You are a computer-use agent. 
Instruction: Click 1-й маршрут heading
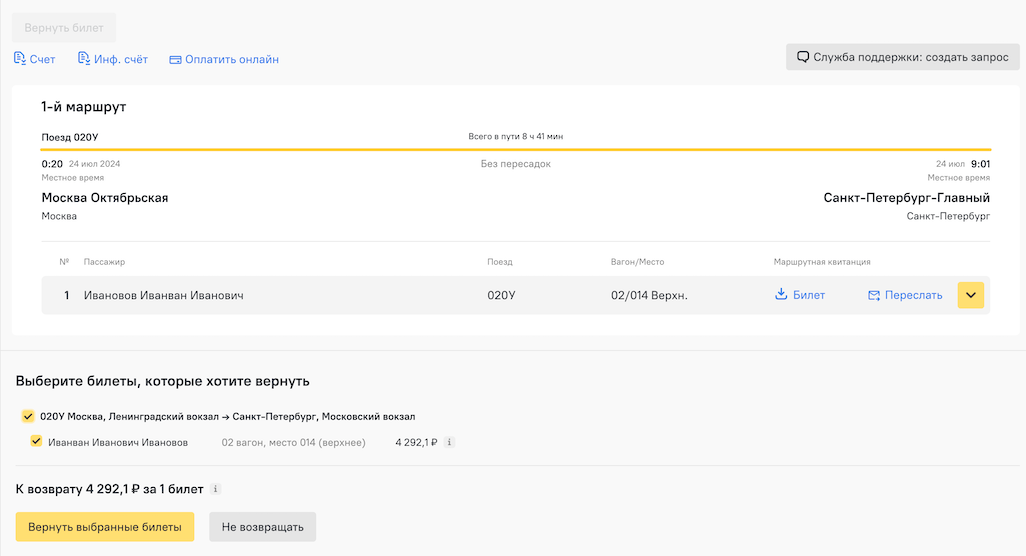[84, 107]
